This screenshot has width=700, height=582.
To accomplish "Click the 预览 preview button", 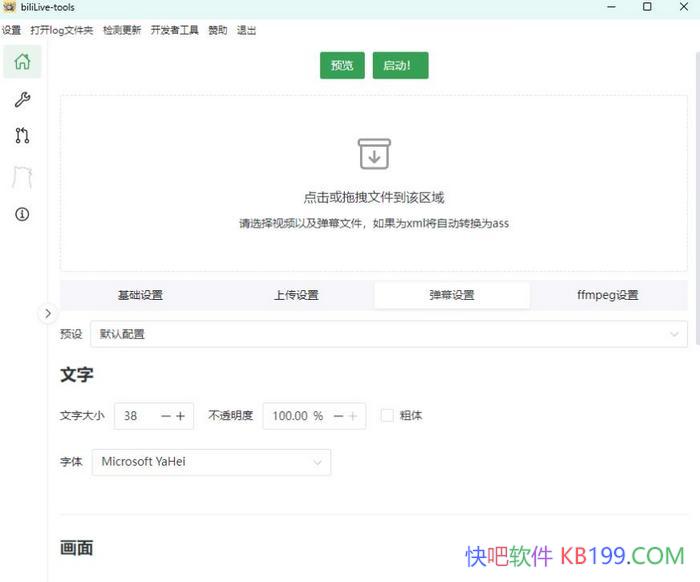I will click(x=342, y=66).
